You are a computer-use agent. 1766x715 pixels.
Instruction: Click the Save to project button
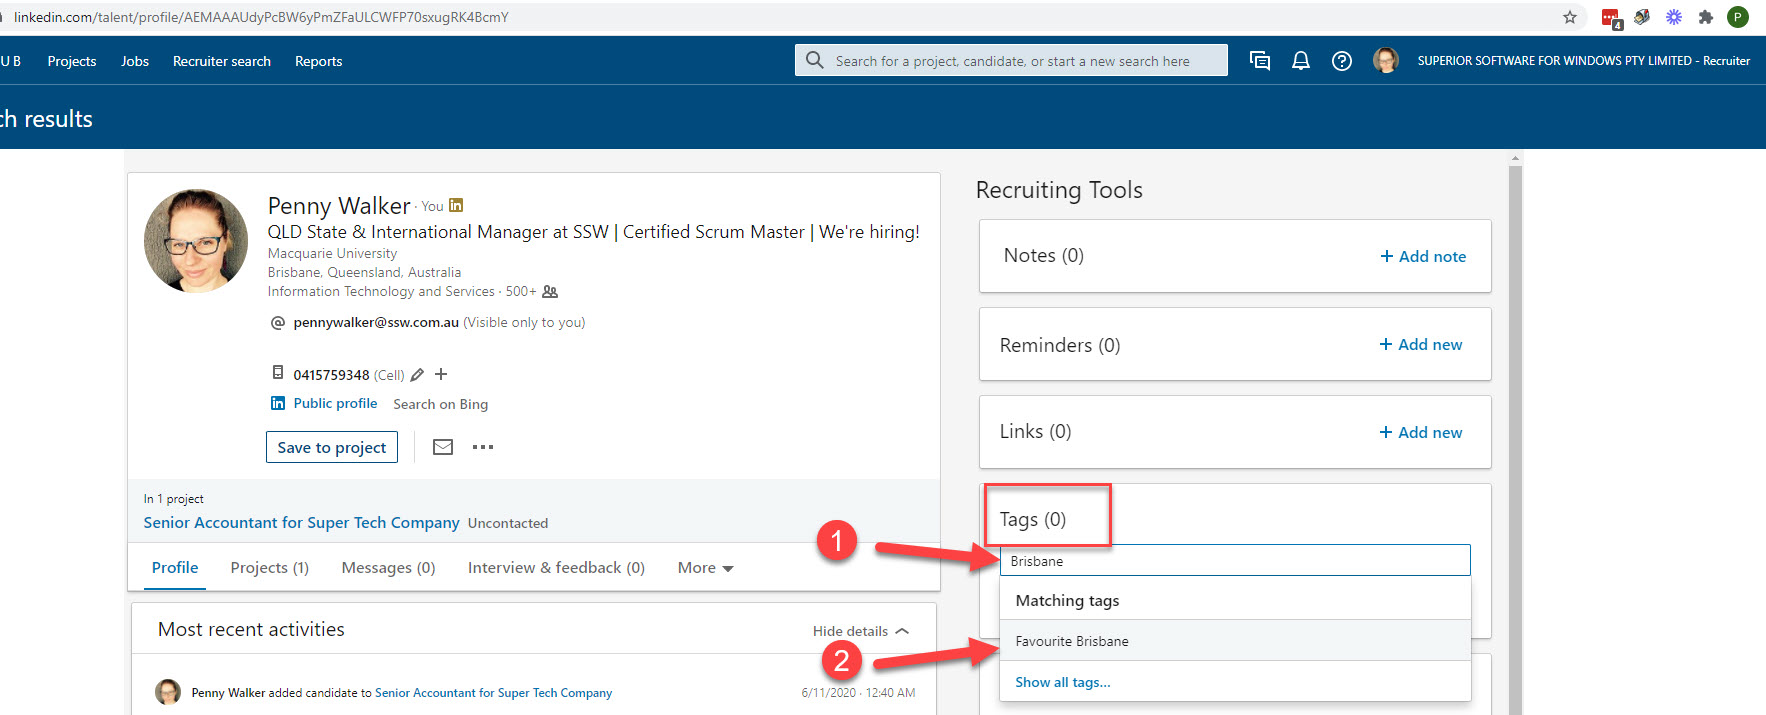tap(332, 447)
